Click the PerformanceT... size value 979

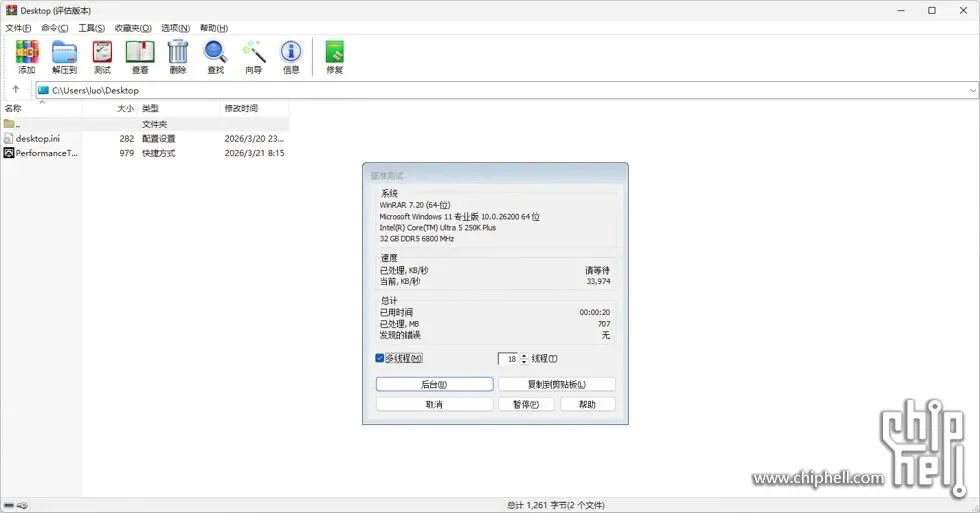[127, 153]
